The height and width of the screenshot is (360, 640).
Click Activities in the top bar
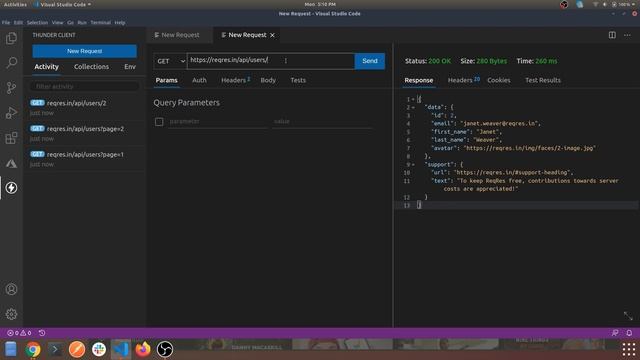click(15, 4)
